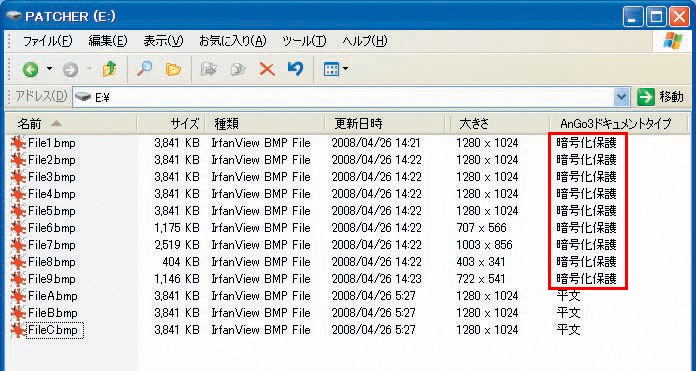696x371 pixels.
Task: Select the File1.bmp file icon
Action: coord(18,143)
